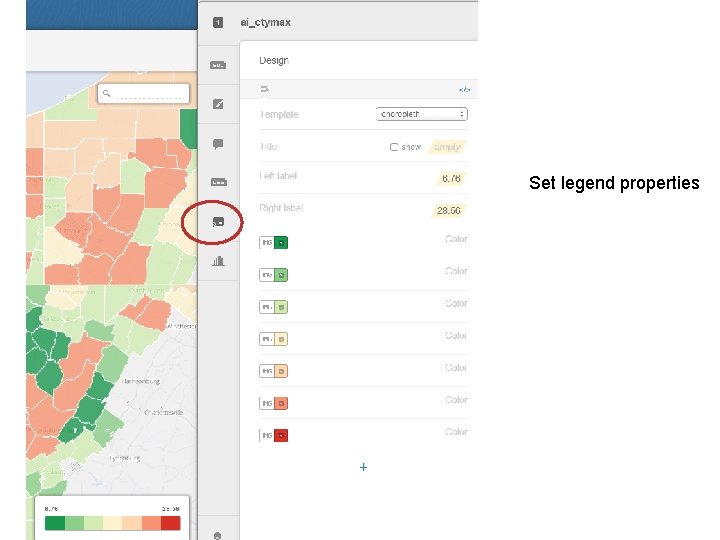The image size is (720, 540).
Task: Open the infowindow speech bubble icon
Action: click(x=218, y=144)
